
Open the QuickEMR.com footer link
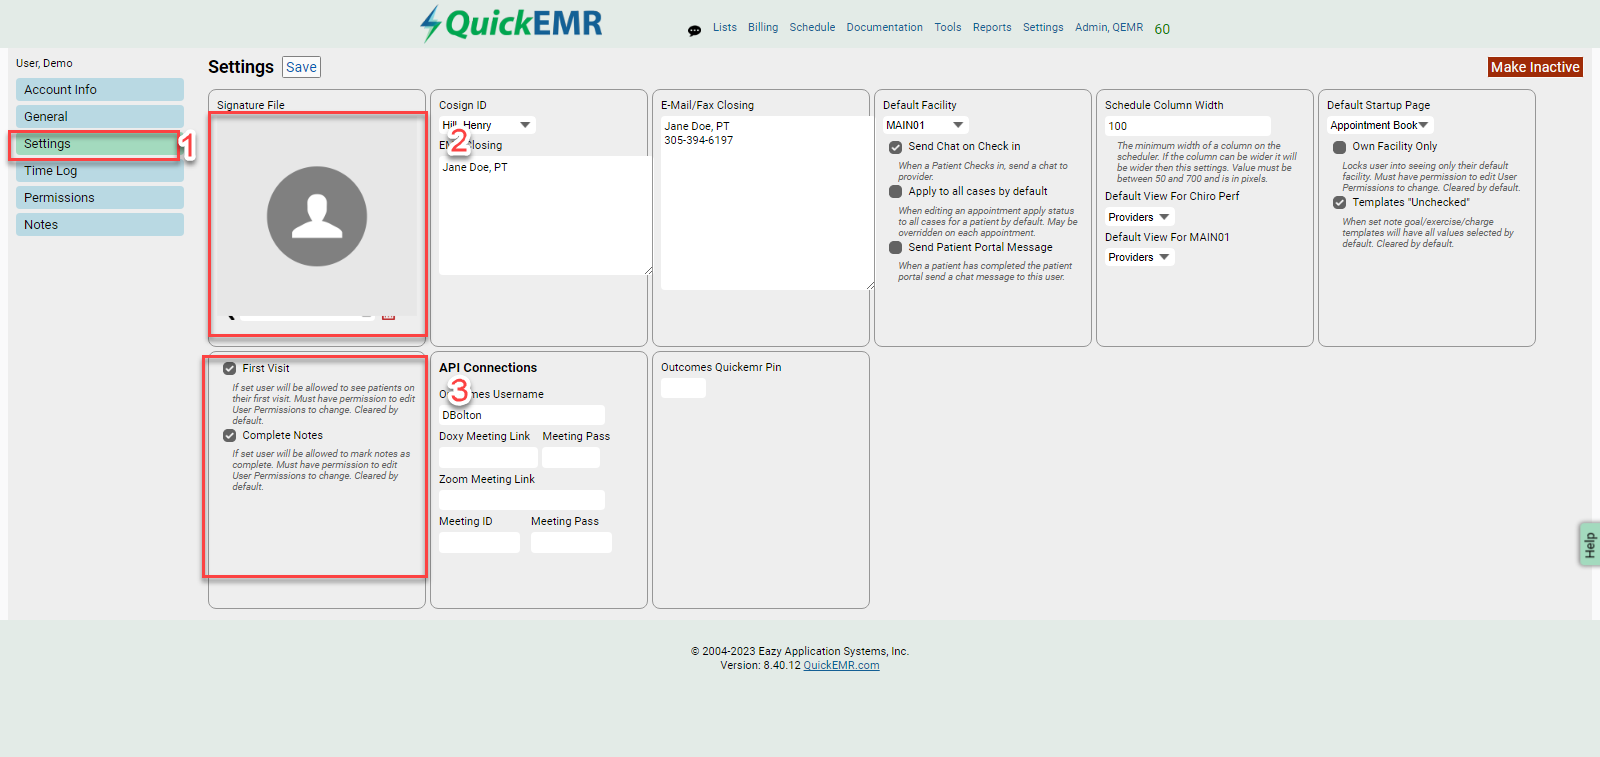[841, 665]
